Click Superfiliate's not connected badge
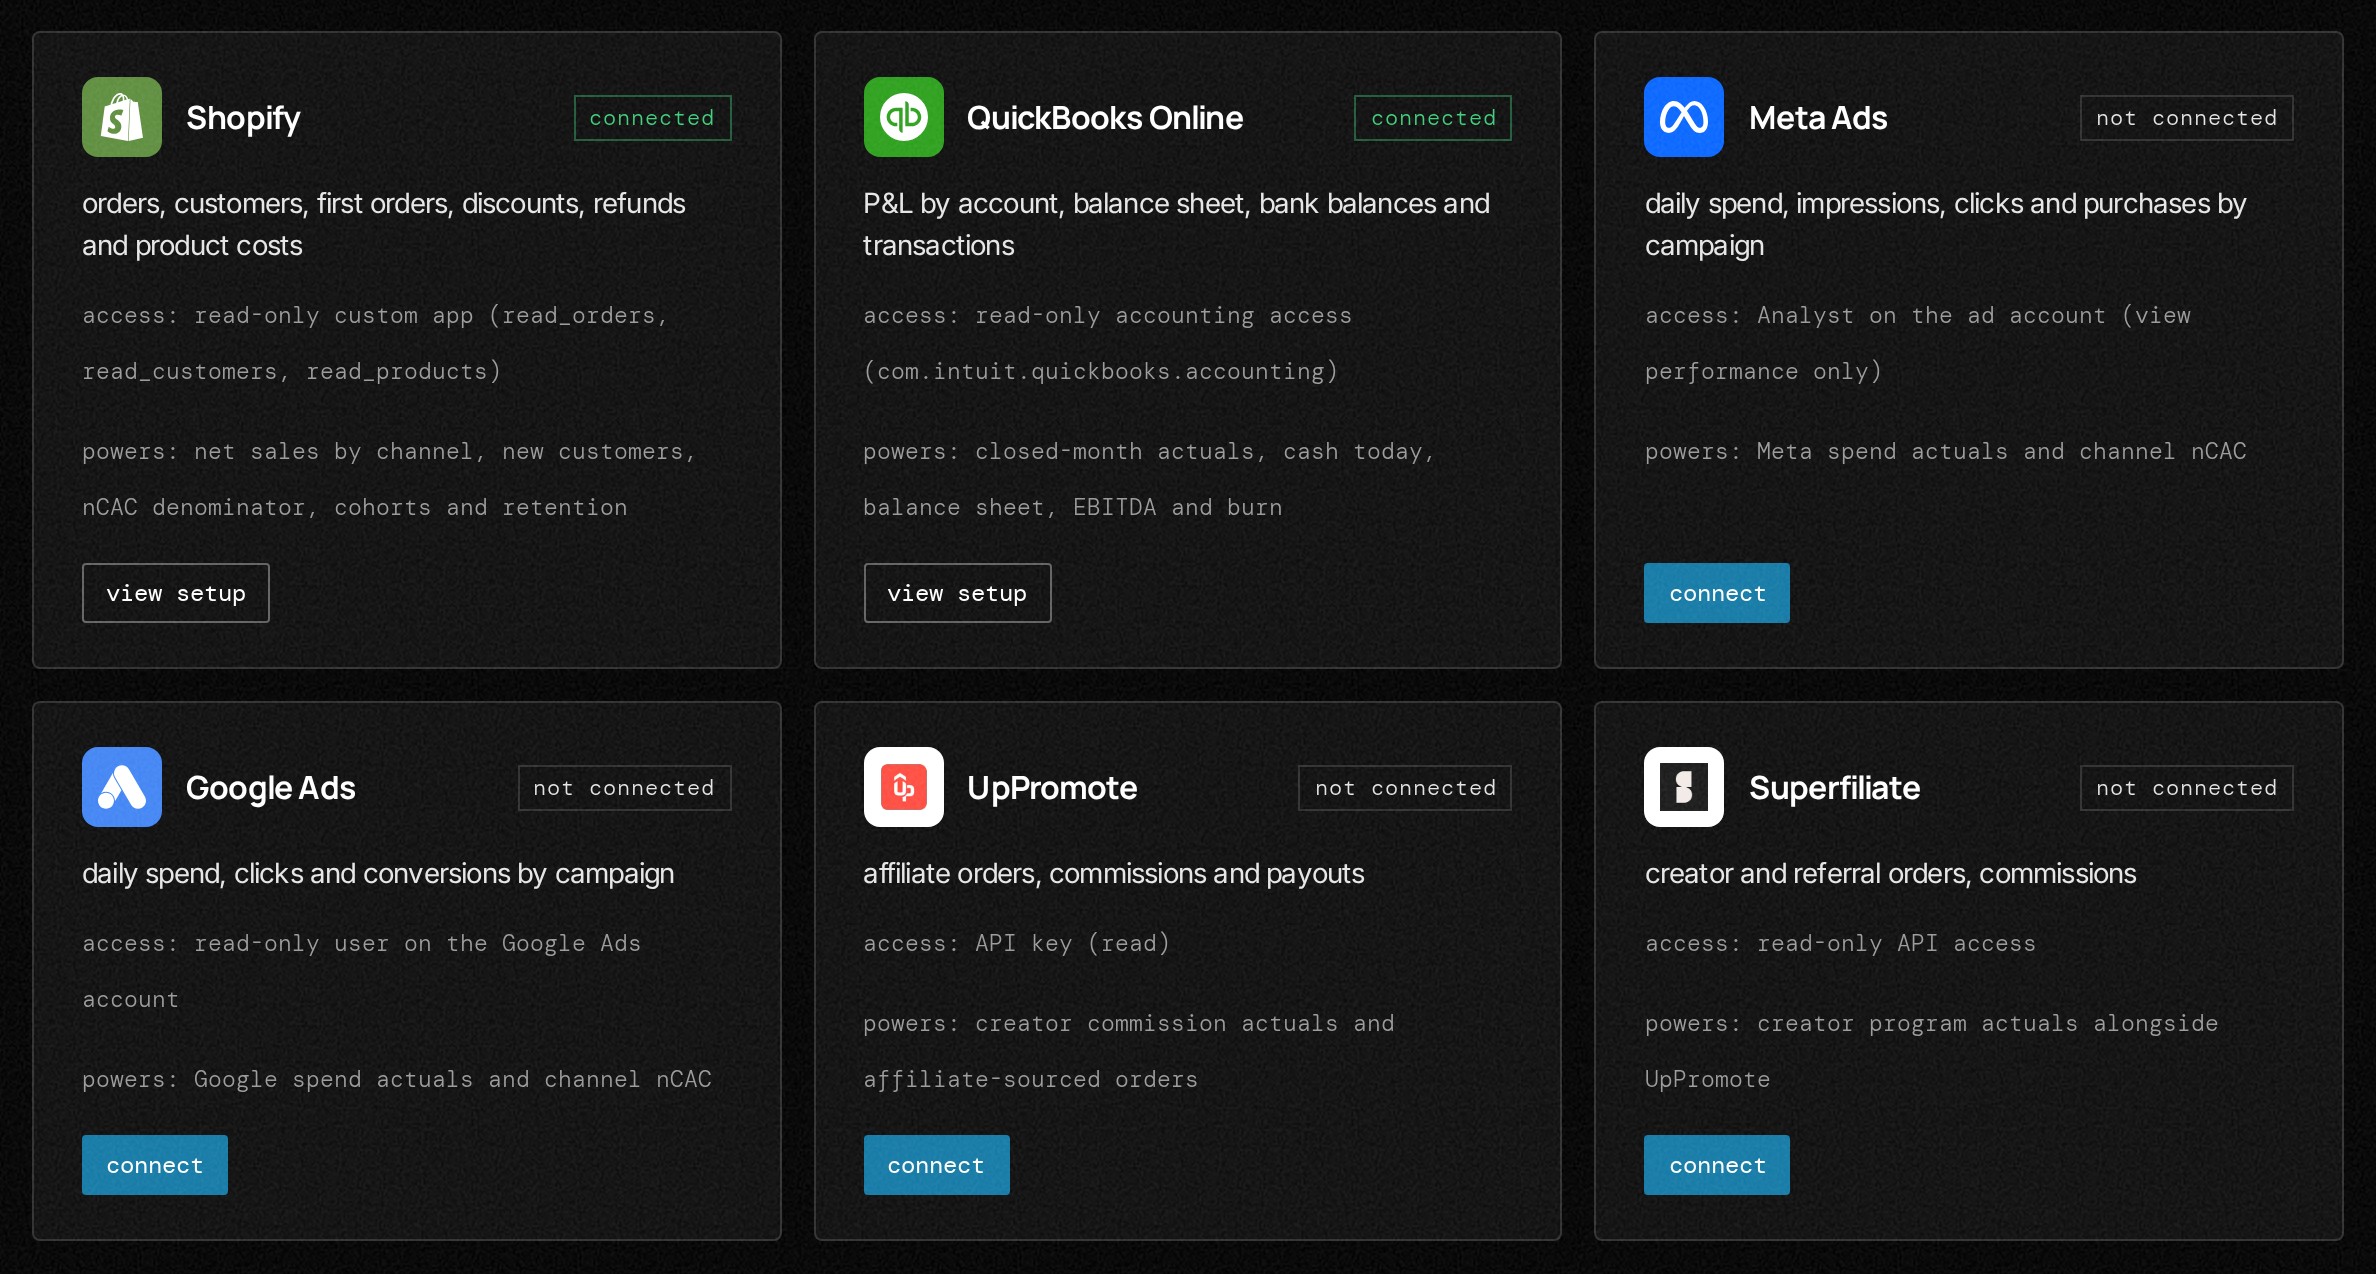The height and width of the screenshot is (1274, 2376). click(2186, 788)
